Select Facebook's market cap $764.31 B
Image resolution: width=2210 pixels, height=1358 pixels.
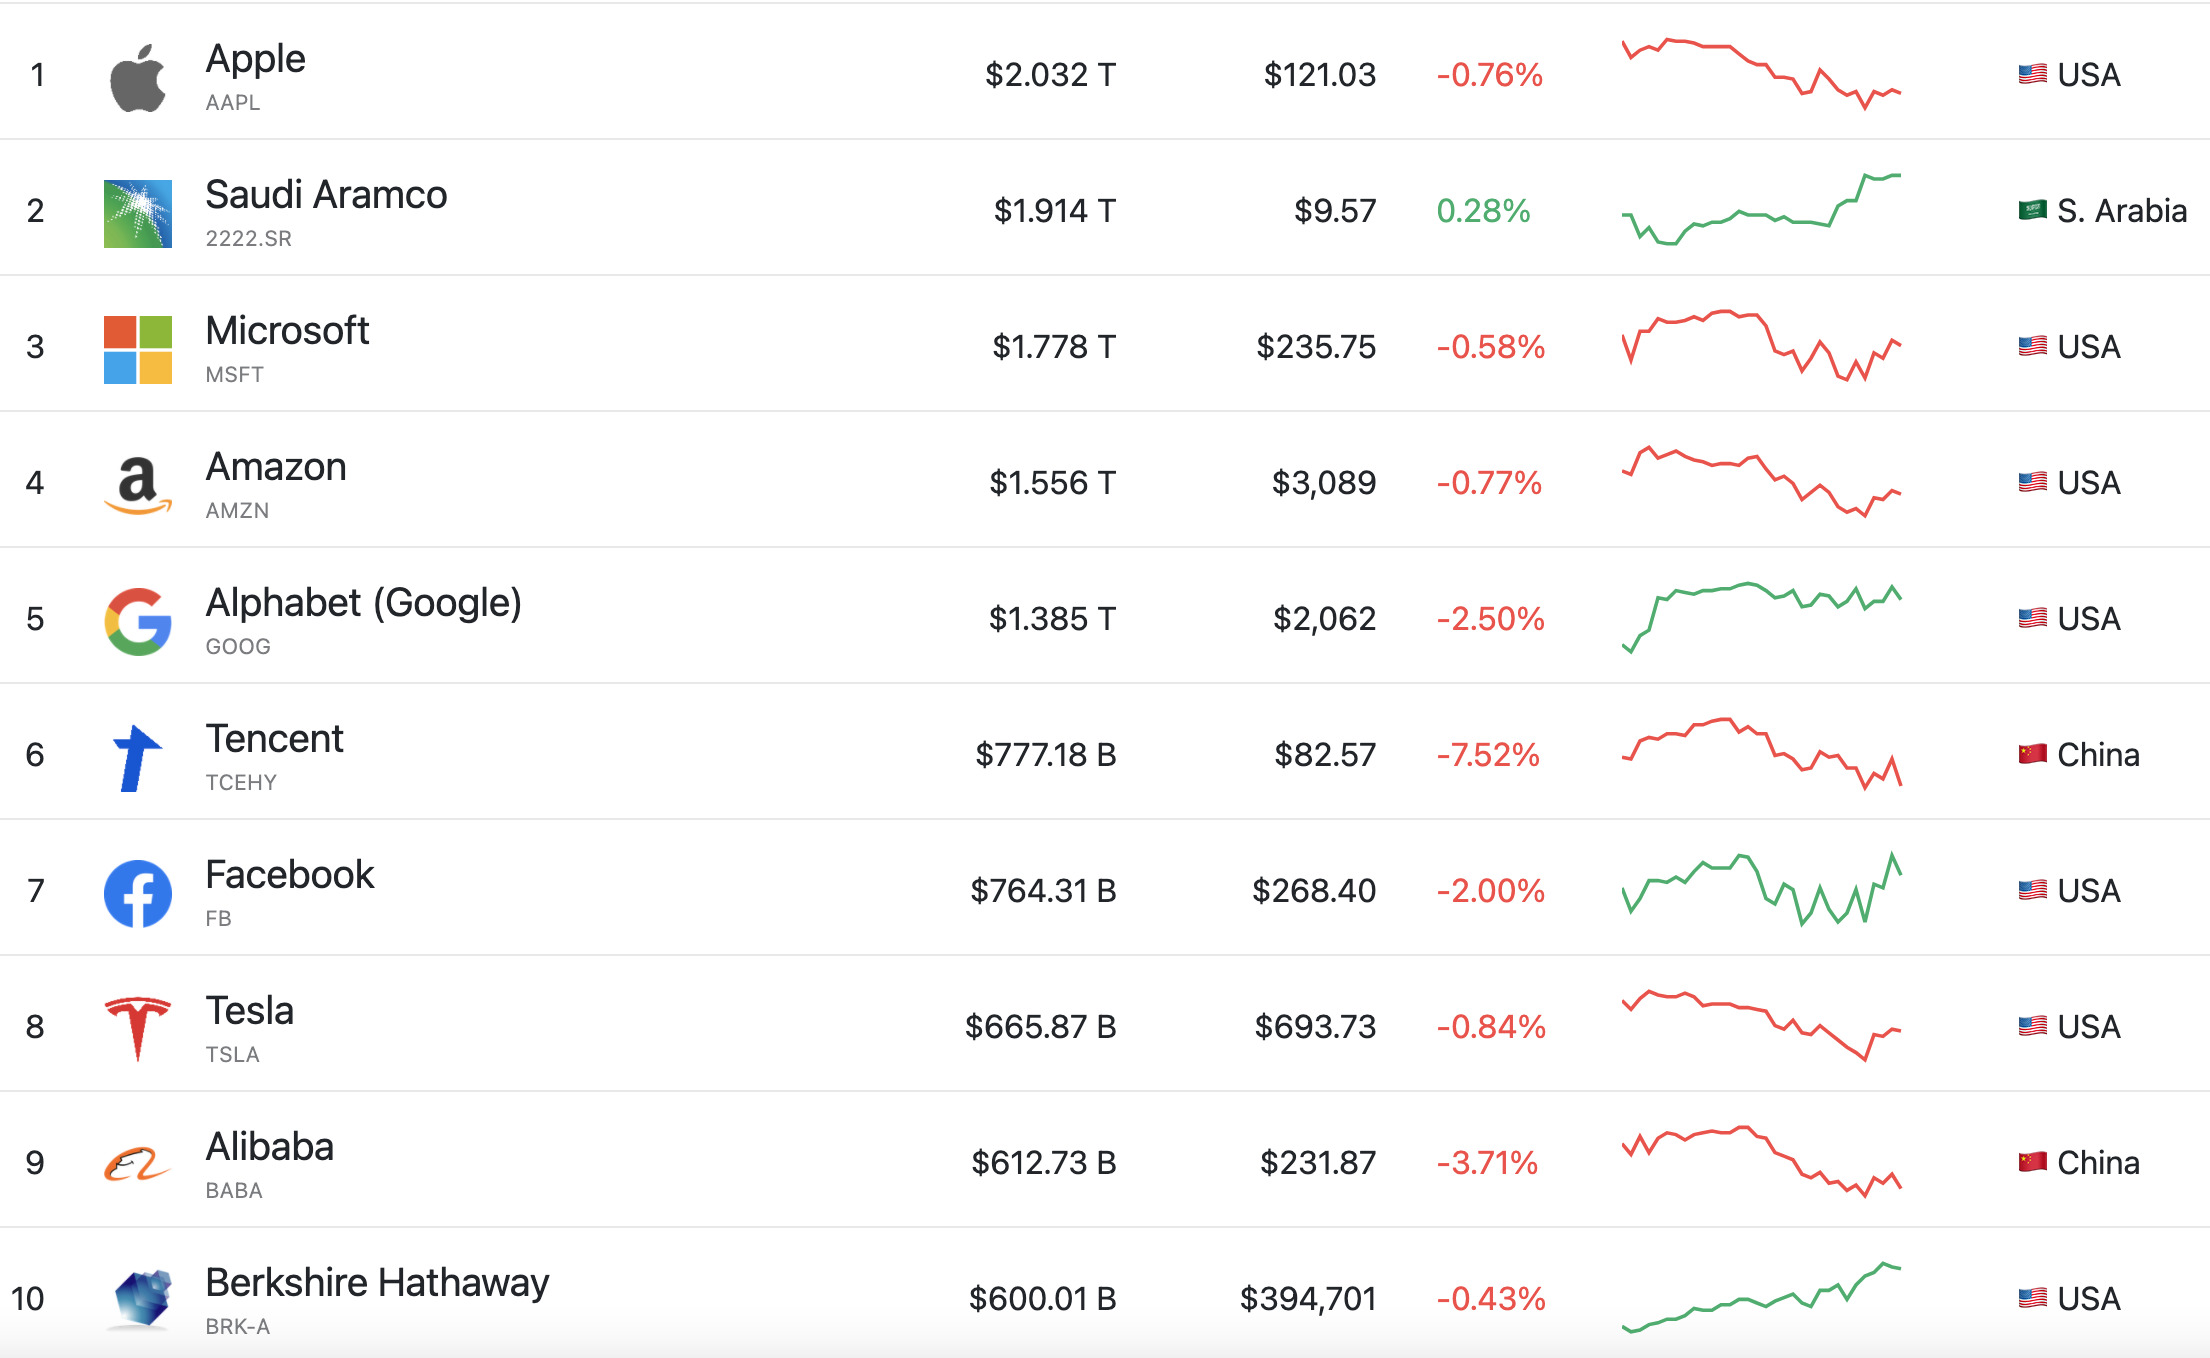point(1043,891)
